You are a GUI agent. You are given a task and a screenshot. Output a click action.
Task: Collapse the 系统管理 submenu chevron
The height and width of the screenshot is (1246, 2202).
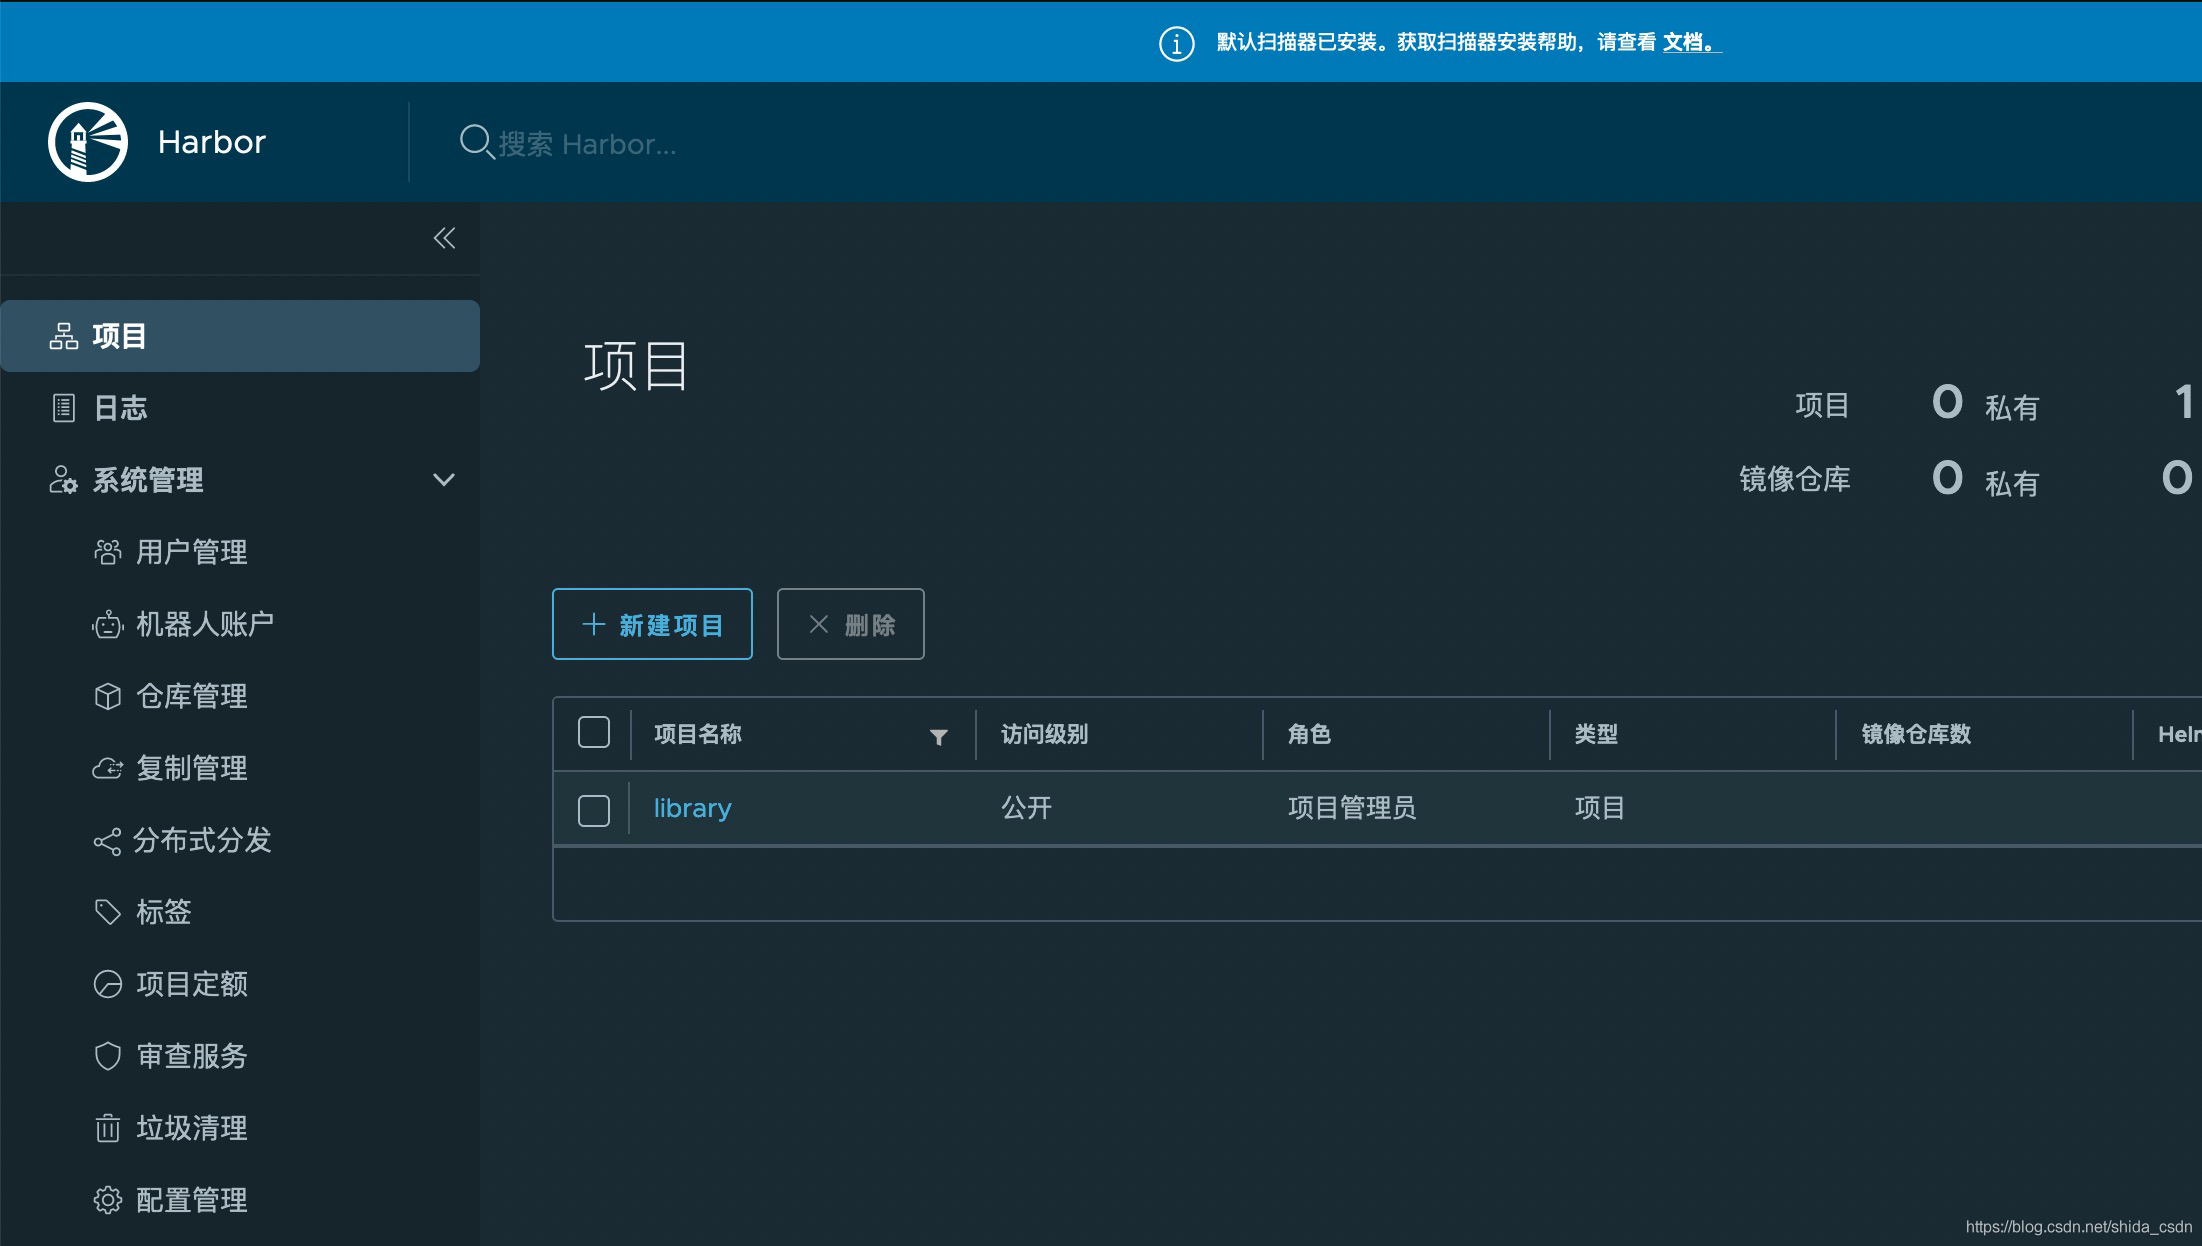pos(444,480)
